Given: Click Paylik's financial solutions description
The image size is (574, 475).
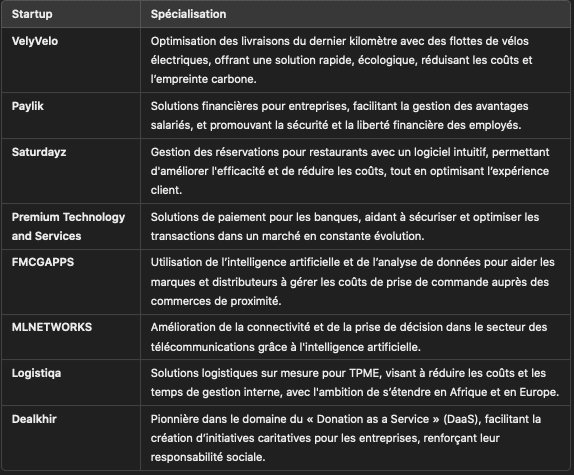Looking at the screenshot, I should (x=339, y=116).
